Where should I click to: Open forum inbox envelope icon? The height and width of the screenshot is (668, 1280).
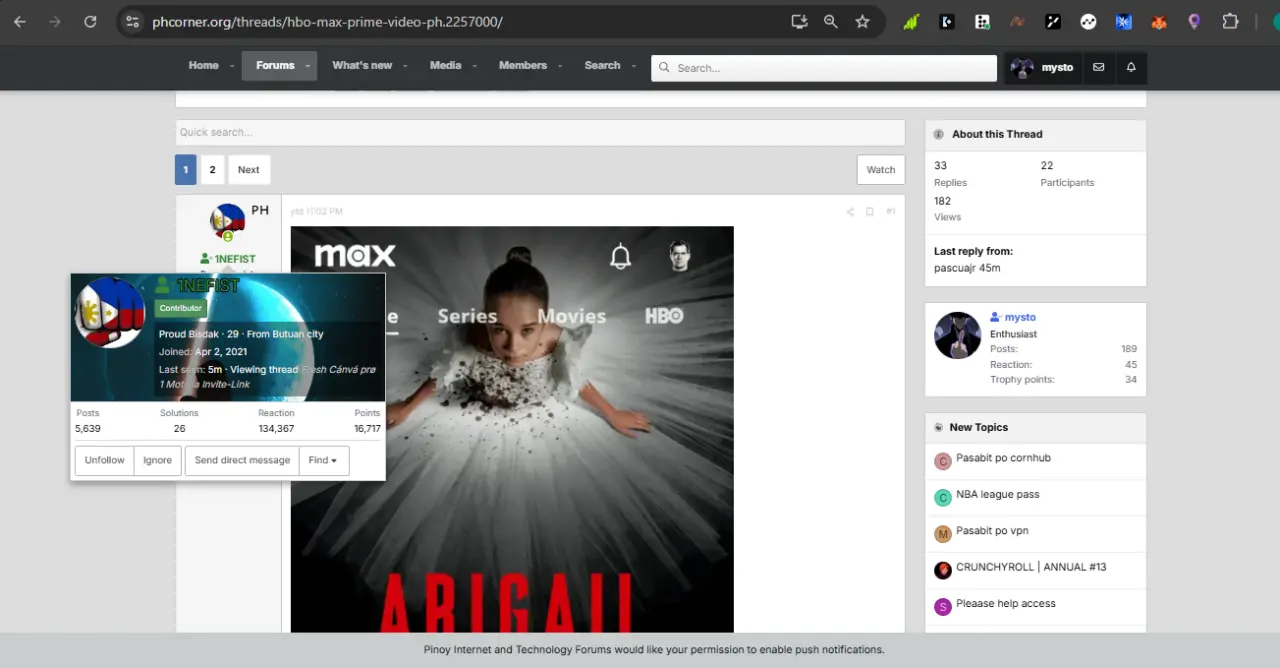tap(1098, 67)
